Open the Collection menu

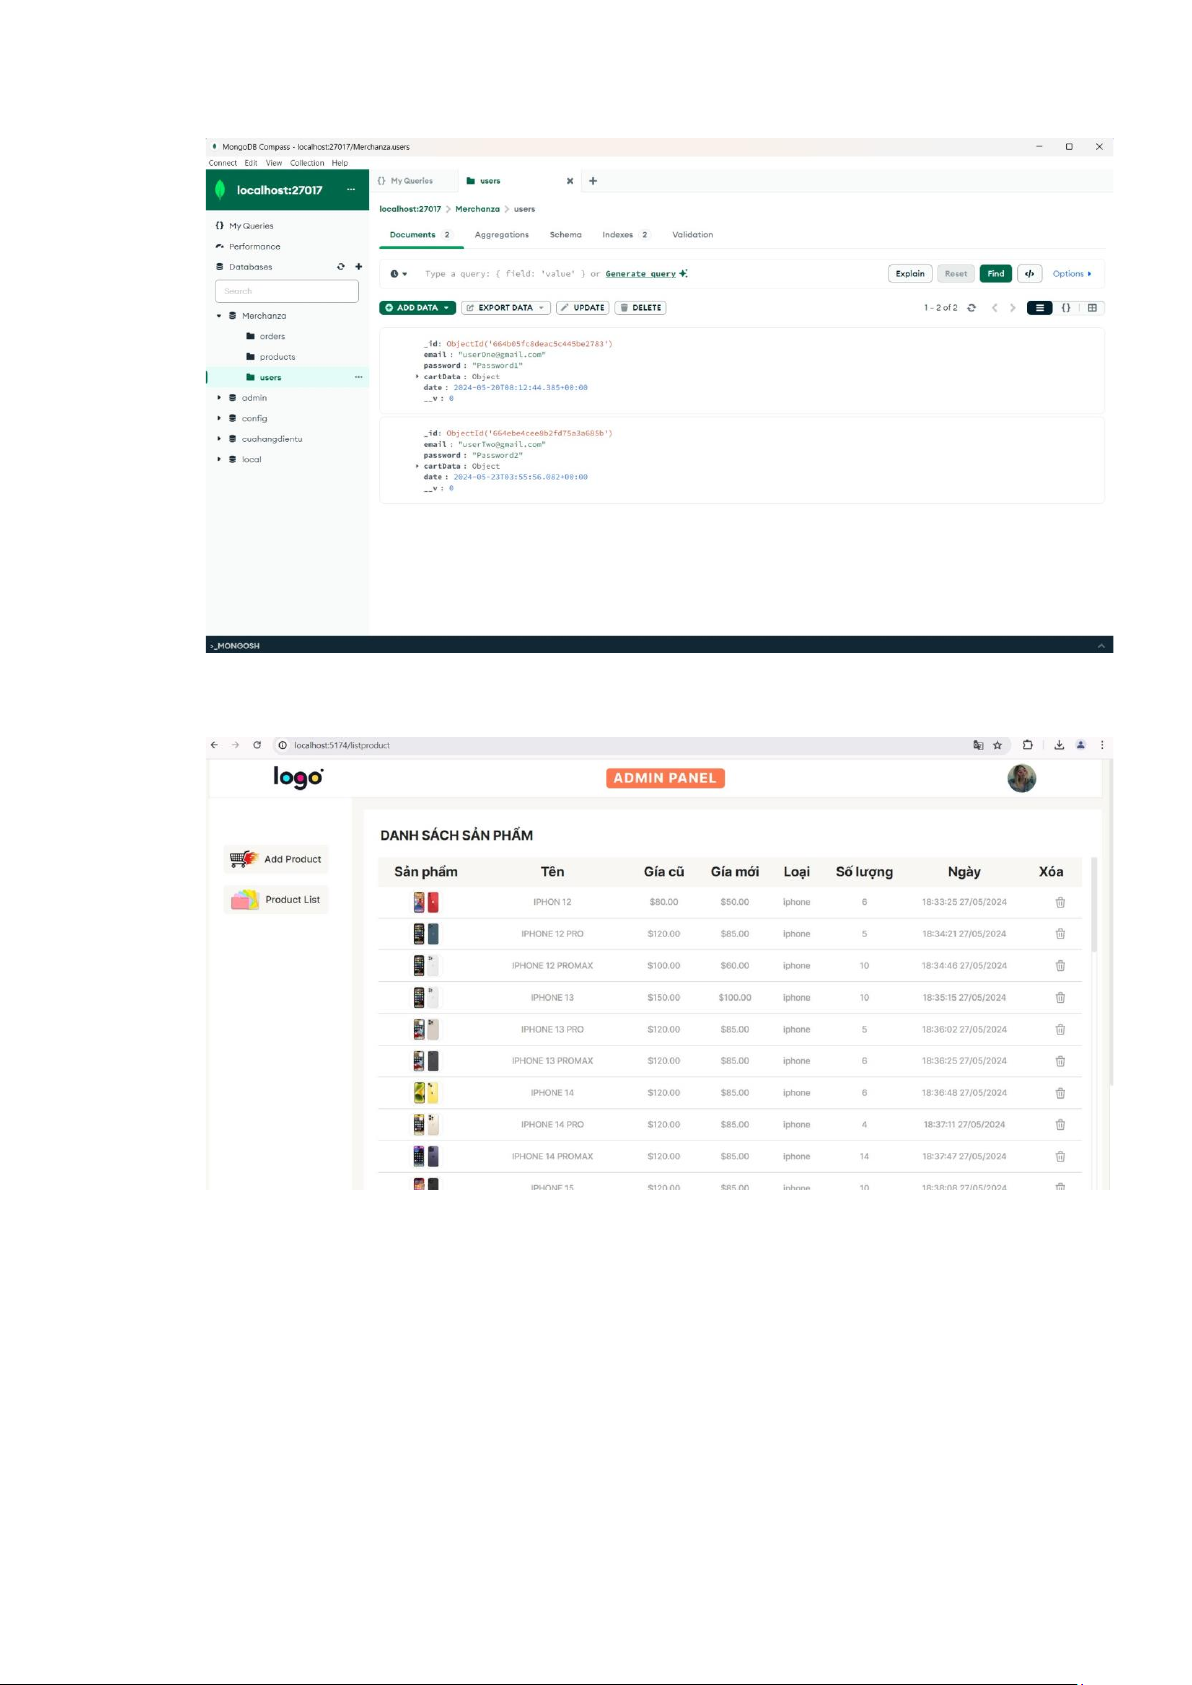pos(307,163)
